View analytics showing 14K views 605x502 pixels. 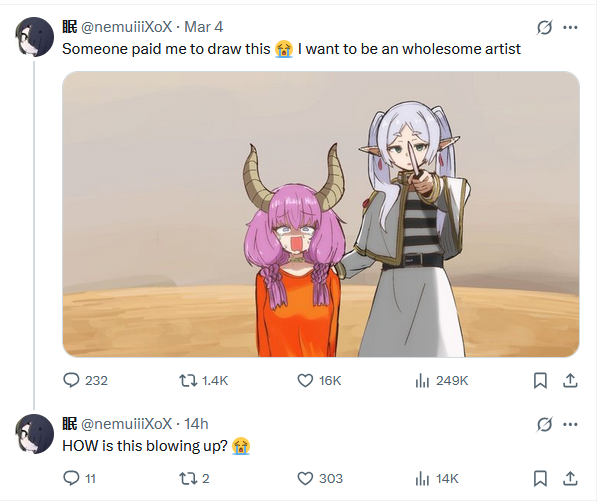click(422, 479)
